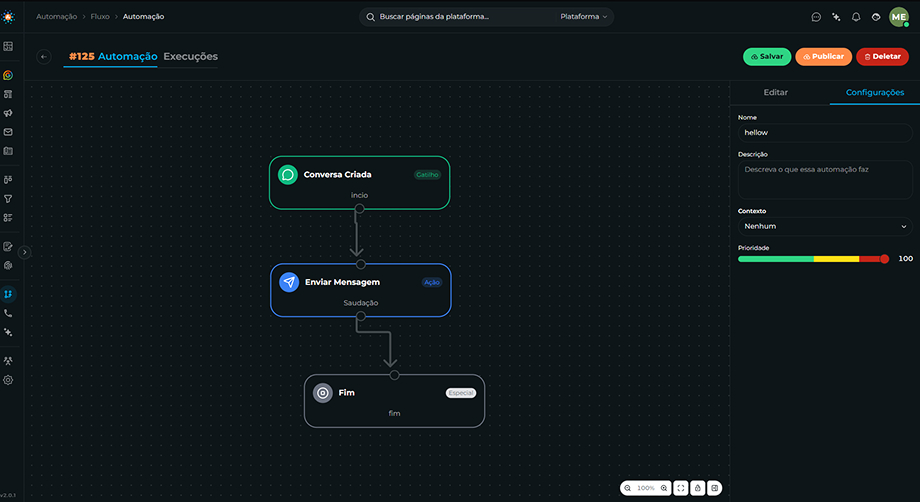Zoom out the canvas with minus magnifier
Screen dimensions: 920x502
(628, 488)
